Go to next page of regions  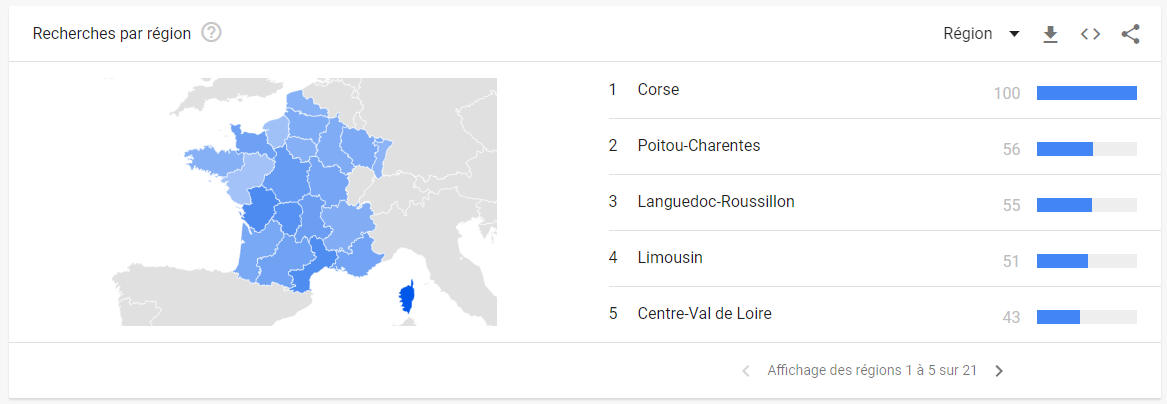pos(999,371)
